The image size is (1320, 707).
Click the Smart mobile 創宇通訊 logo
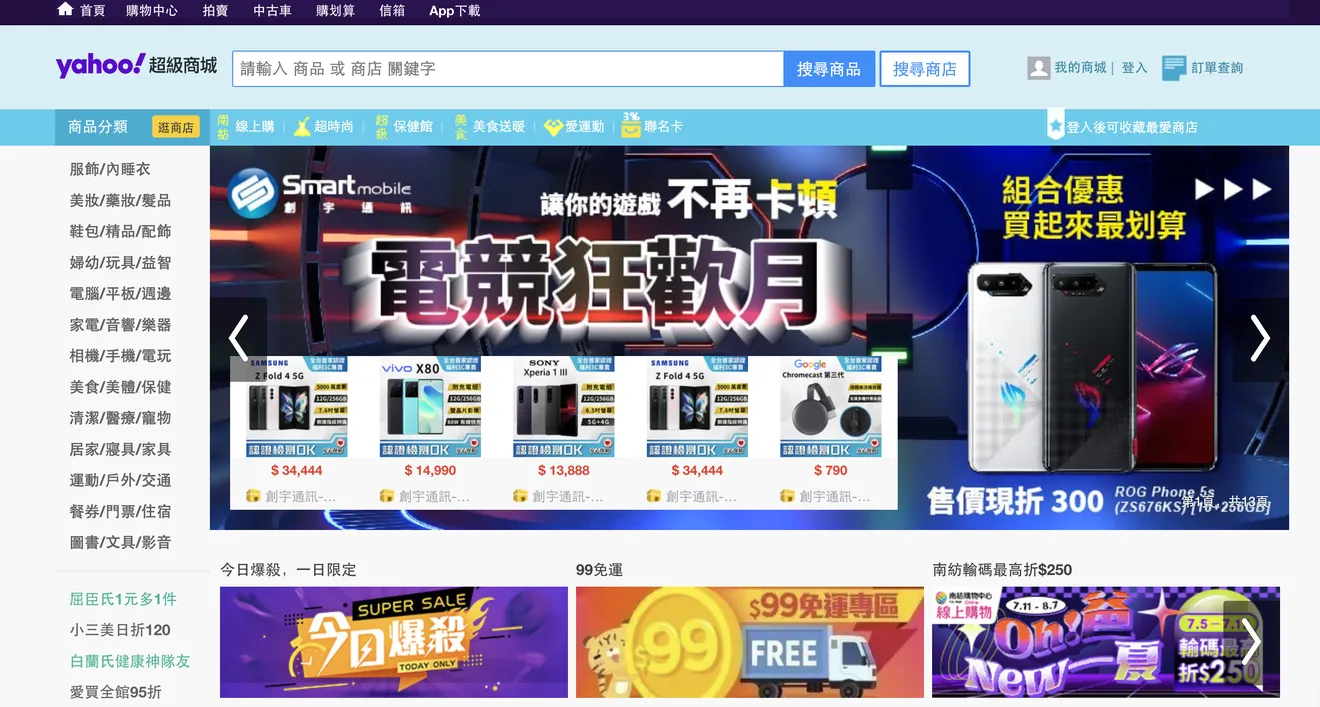[320, 194]
